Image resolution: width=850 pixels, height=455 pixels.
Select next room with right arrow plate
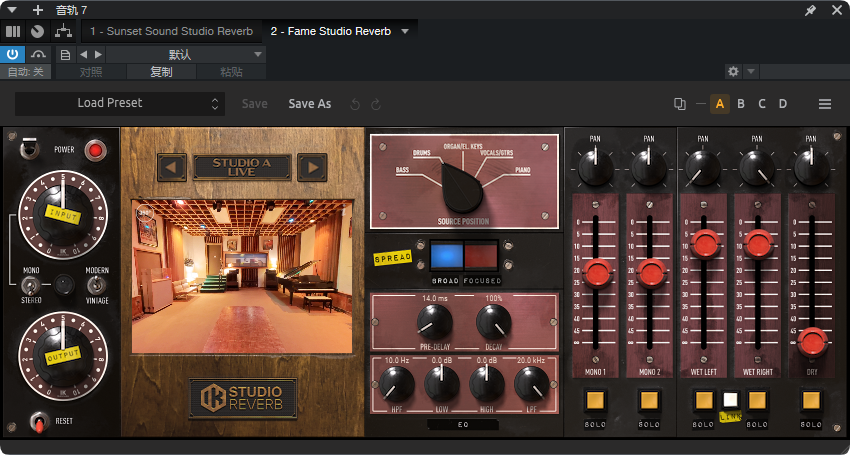[x=312, y=167]
